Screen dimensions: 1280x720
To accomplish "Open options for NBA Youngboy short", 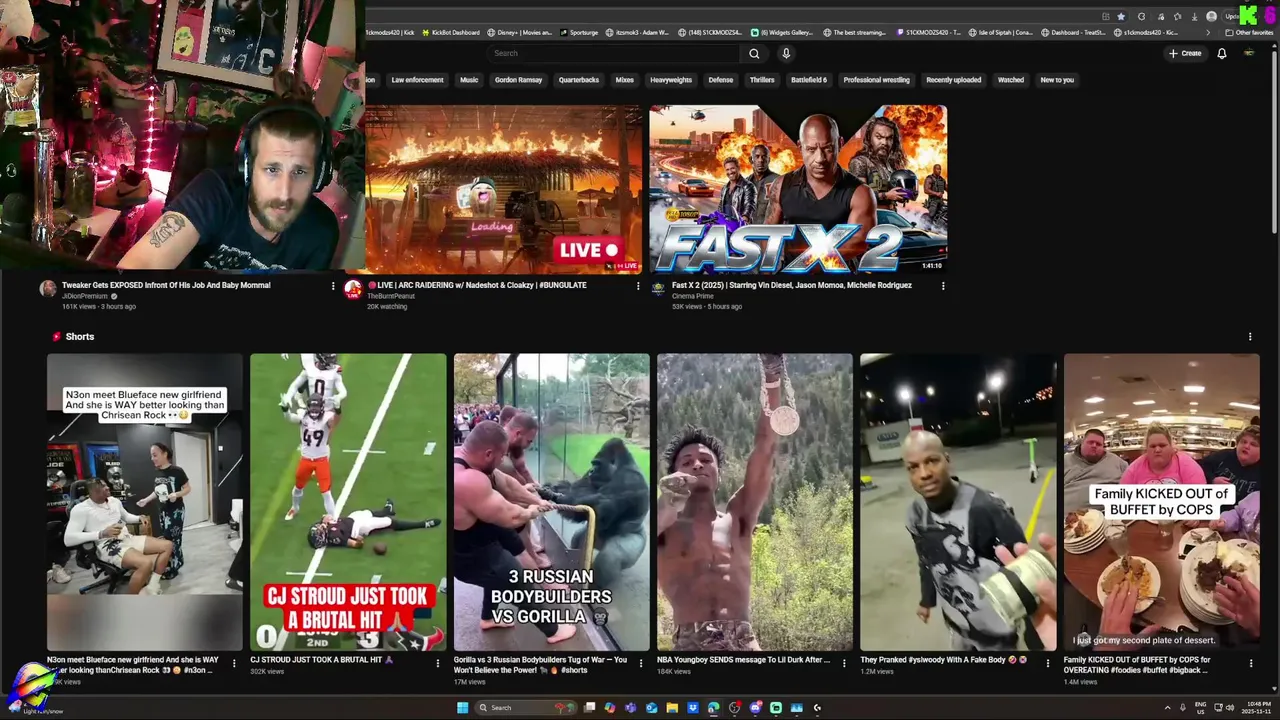I will (844, 663).
